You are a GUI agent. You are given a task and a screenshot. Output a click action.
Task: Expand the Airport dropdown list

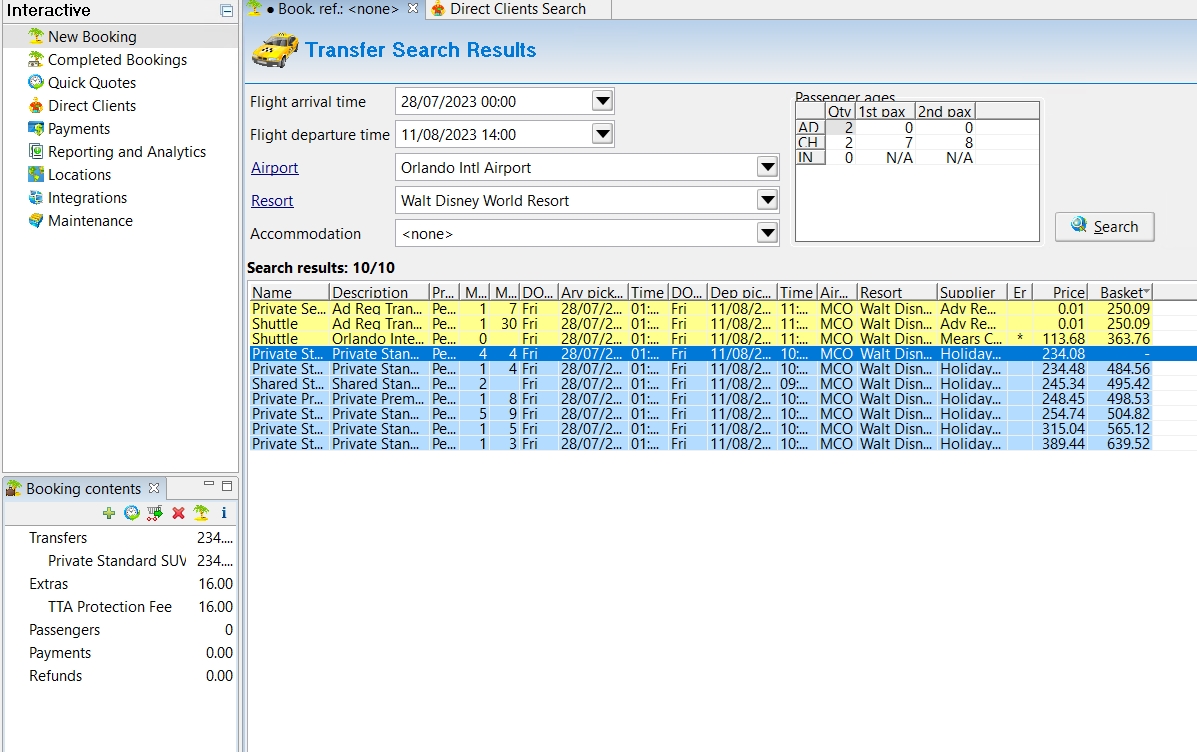pos(767,167)
